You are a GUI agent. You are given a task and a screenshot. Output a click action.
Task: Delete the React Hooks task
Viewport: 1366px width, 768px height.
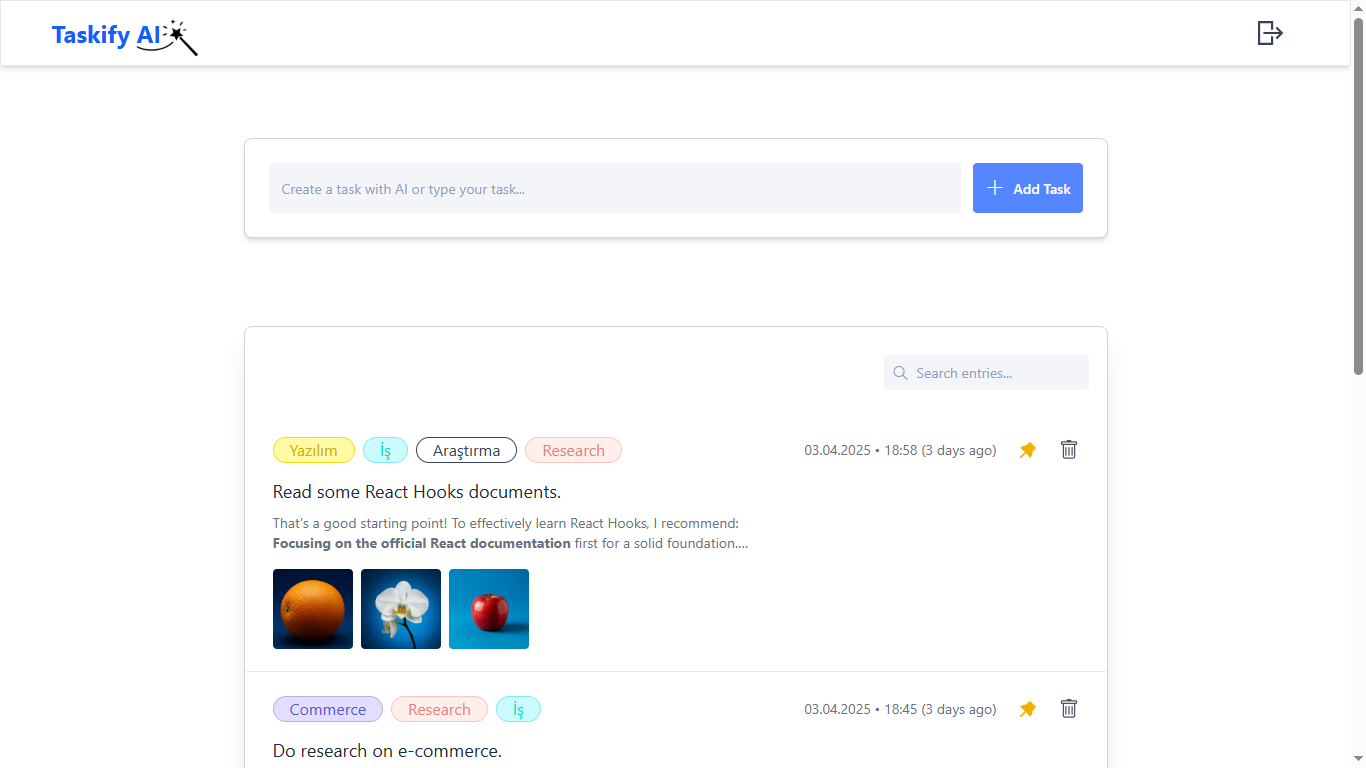pyautogui.click(x=1069, y=450)
